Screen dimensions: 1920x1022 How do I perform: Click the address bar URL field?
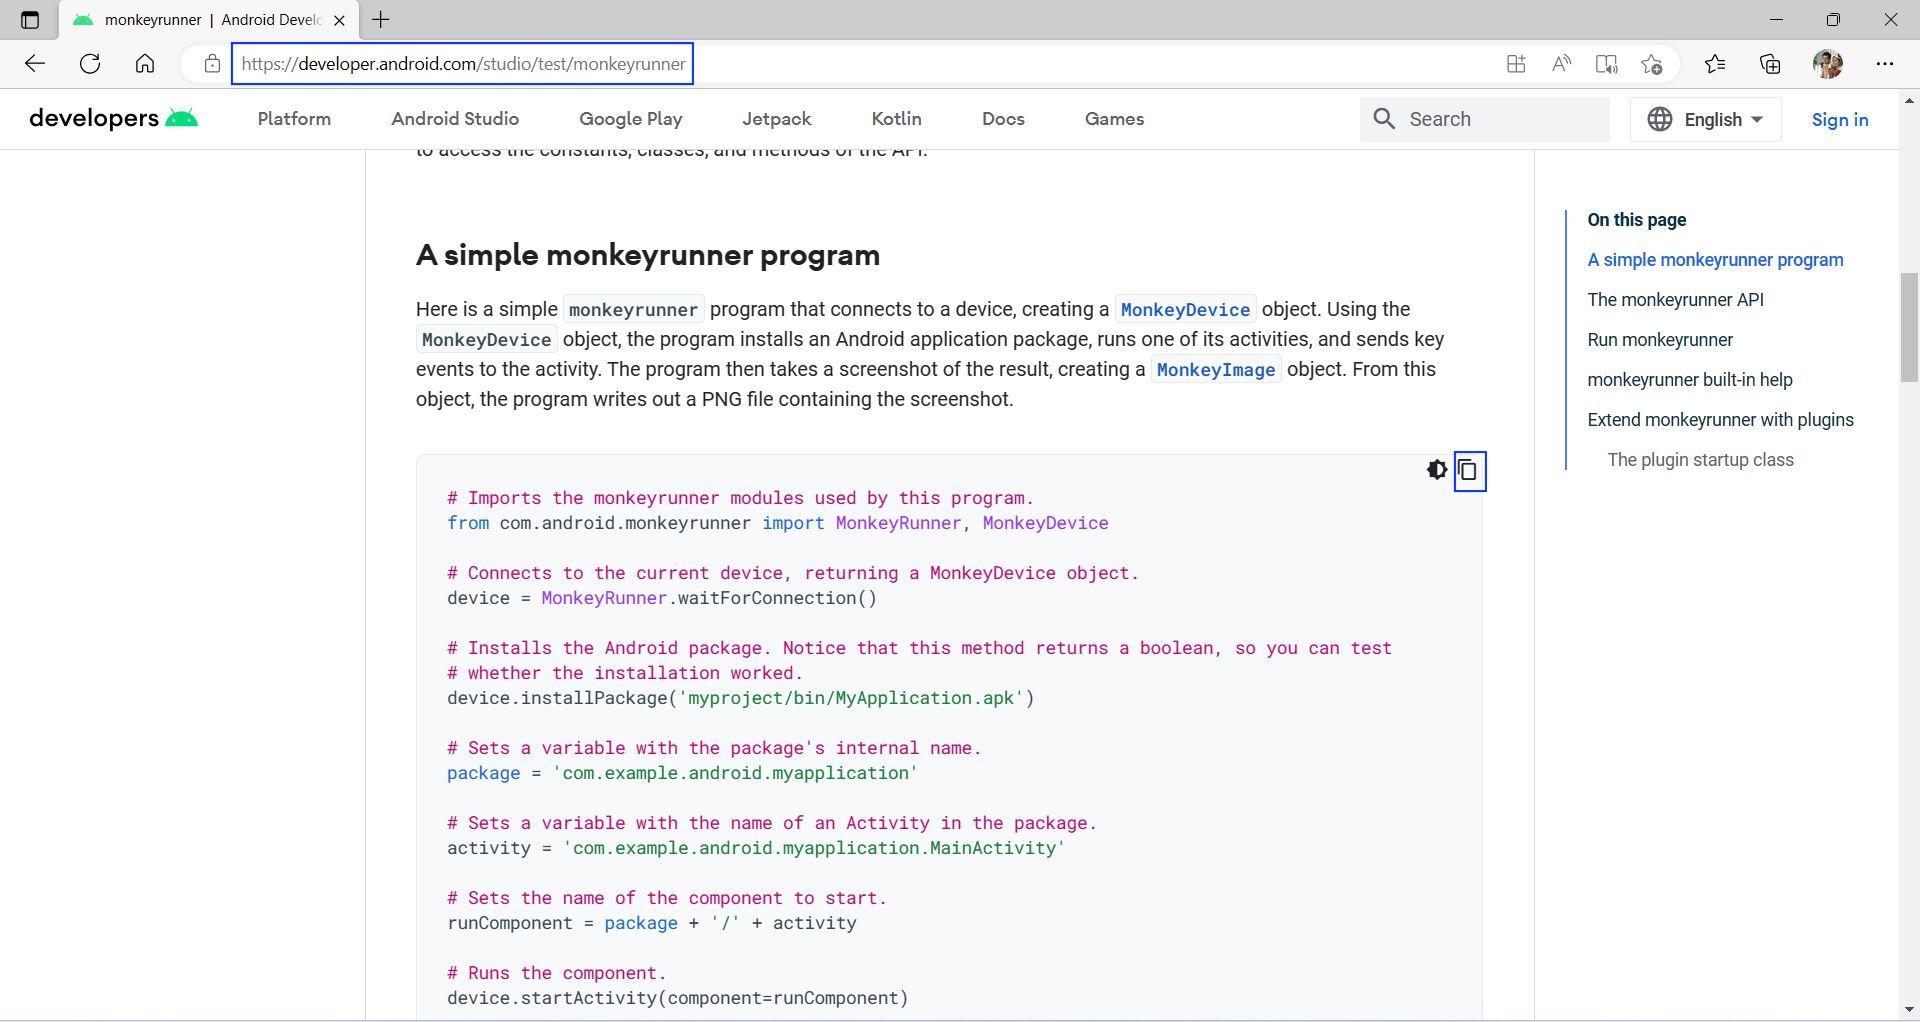pos(463,64)
